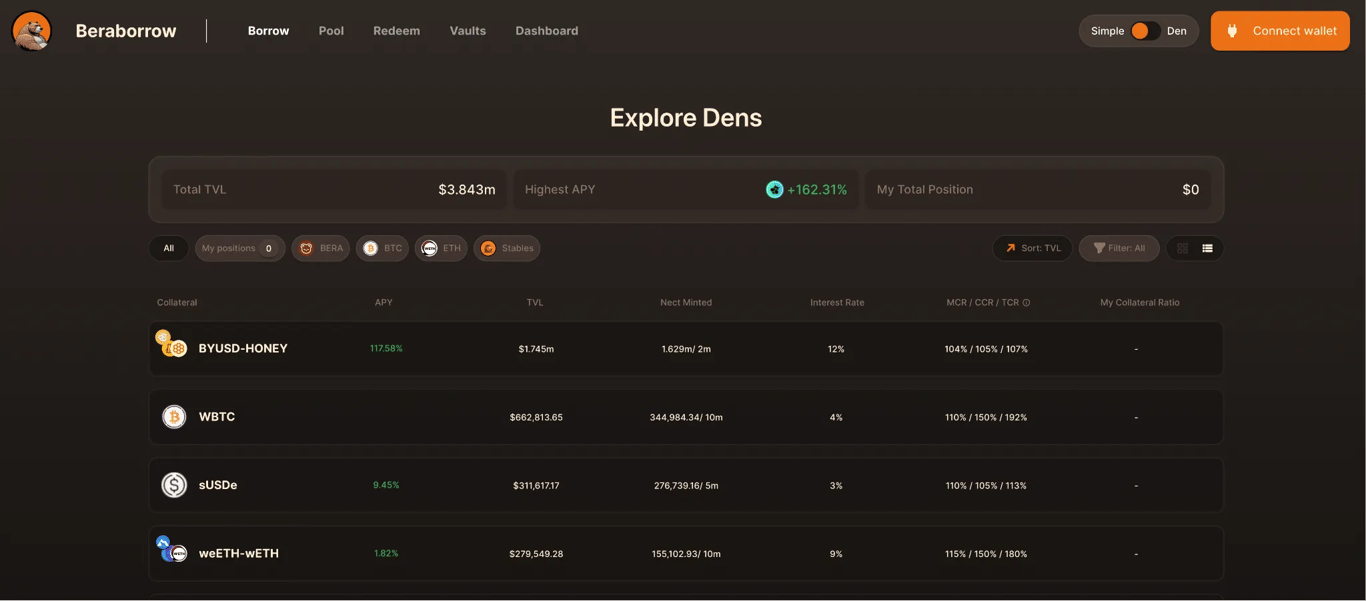Switch to grid view layout icon
This screenshot has width=1366, height=601.
tap(1183, 248)
